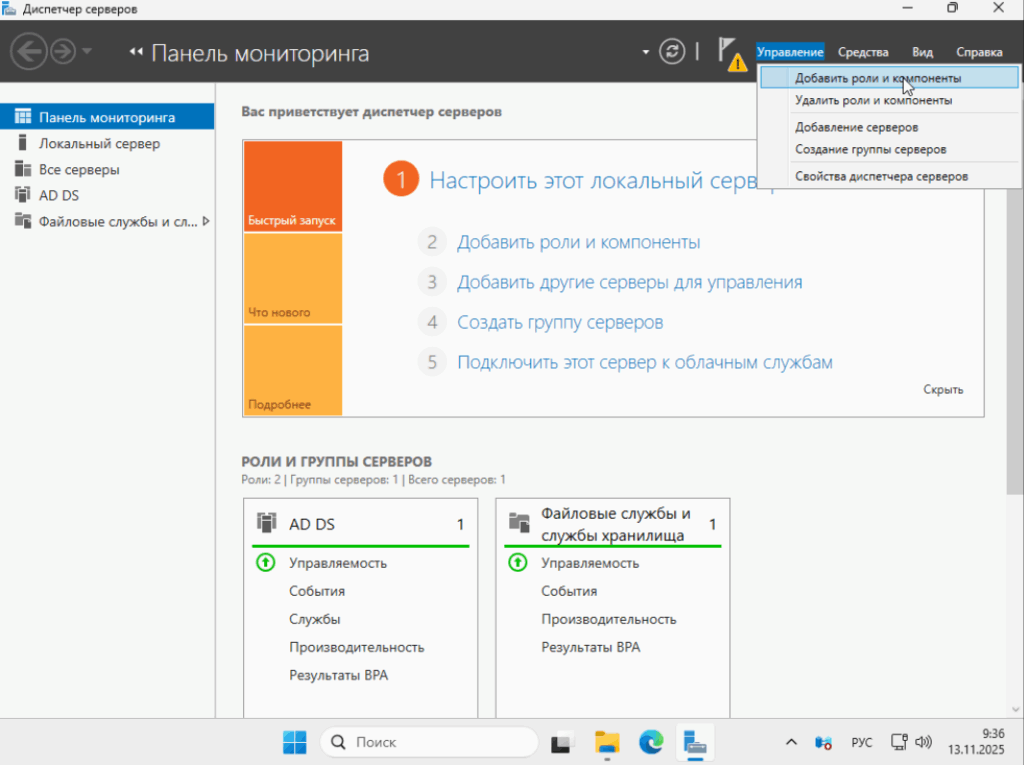
Task: Open the Средства menu
Action: click(x=863, y=52)
